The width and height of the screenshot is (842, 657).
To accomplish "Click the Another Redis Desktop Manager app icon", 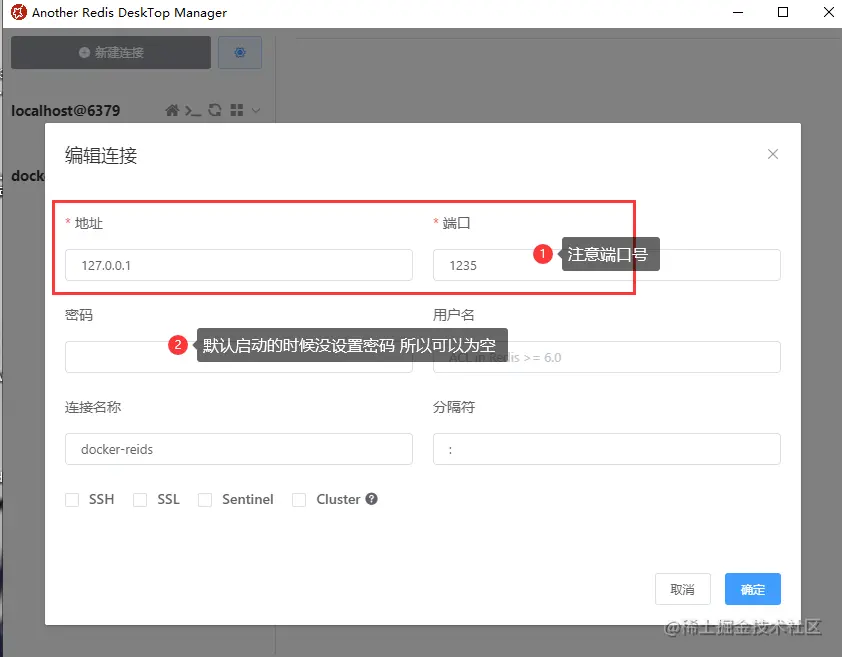I will click(18, 12).
